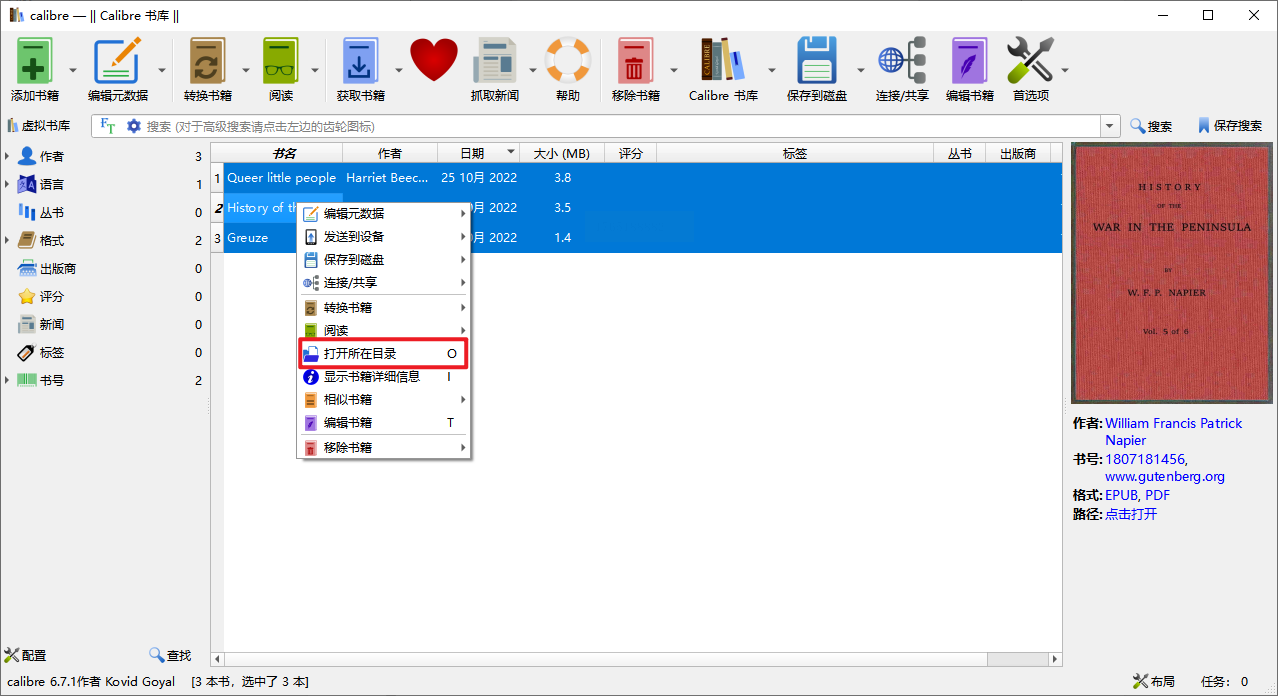
Task: Choose Similar books (相似书籍) context menu entry
Action: click(384, 399)
